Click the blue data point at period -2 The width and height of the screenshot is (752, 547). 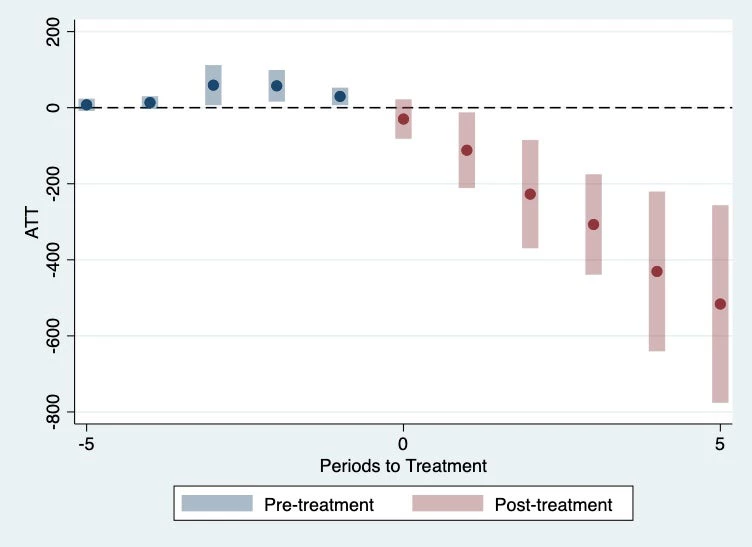click(x=277, y=86)
